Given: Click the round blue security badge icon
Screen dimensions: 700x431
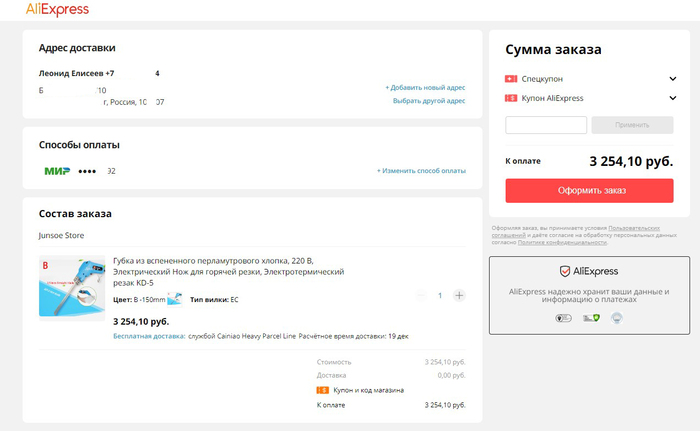Looking at the screenshot, I should tap(617, 318).
